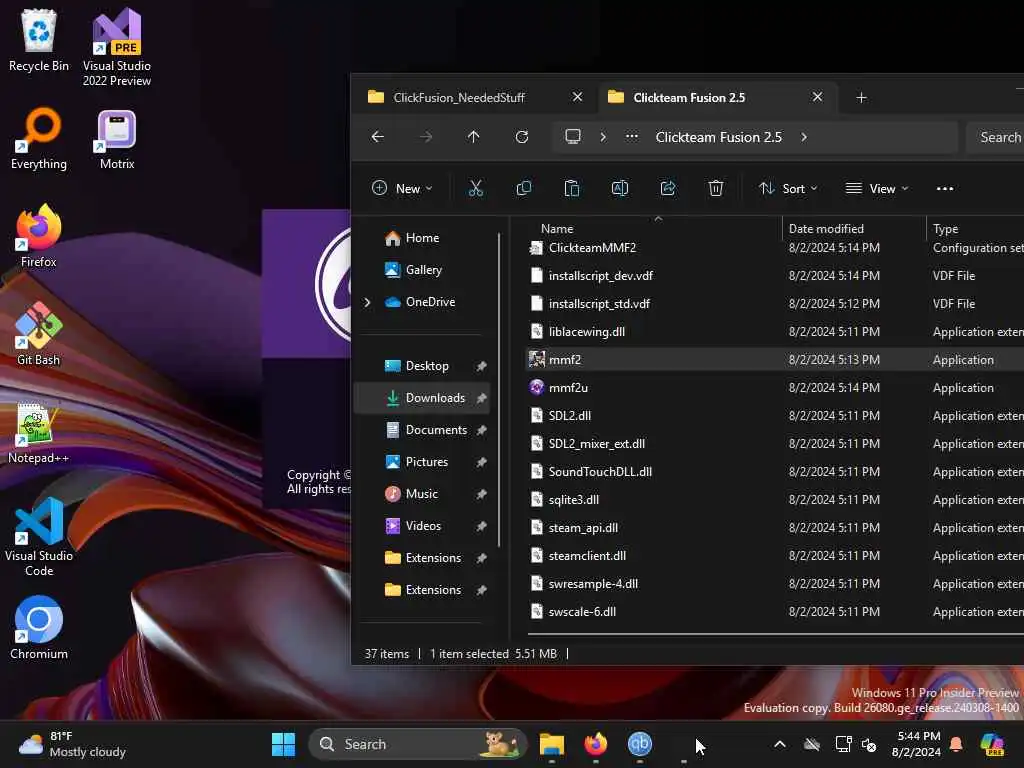This screenshot has height=768, width=1024.
Task: Sort by the Type column header
Action: click(x=946, y=229)
